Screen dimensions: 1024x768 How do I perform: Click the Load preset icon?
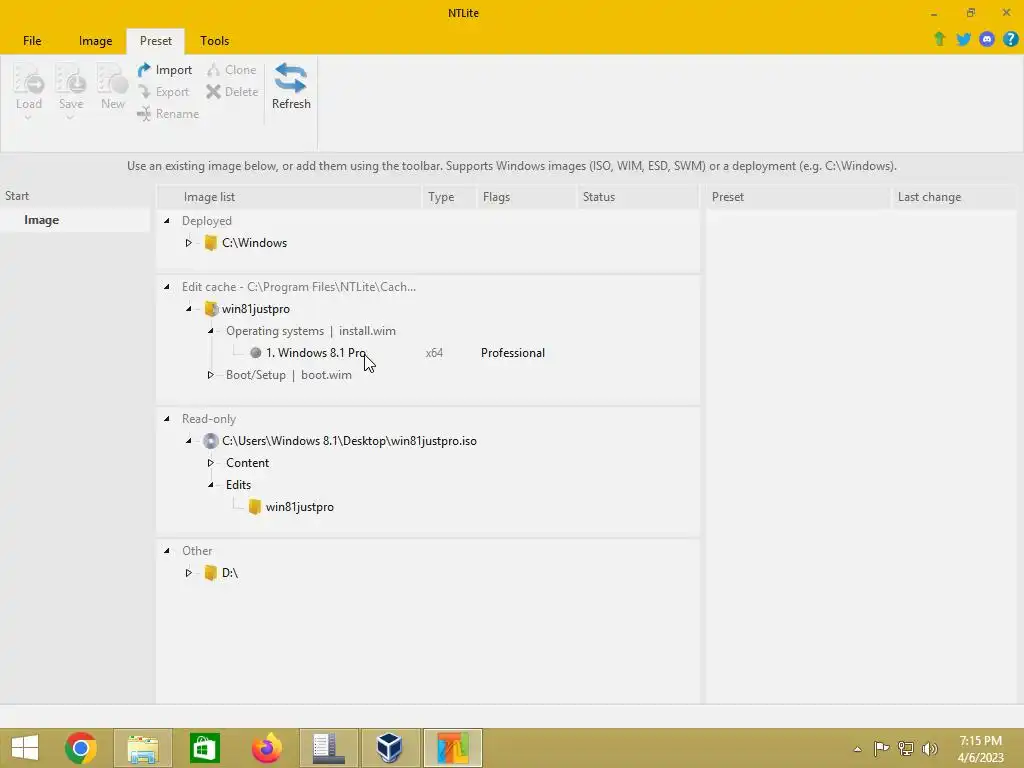coord(29,80)
